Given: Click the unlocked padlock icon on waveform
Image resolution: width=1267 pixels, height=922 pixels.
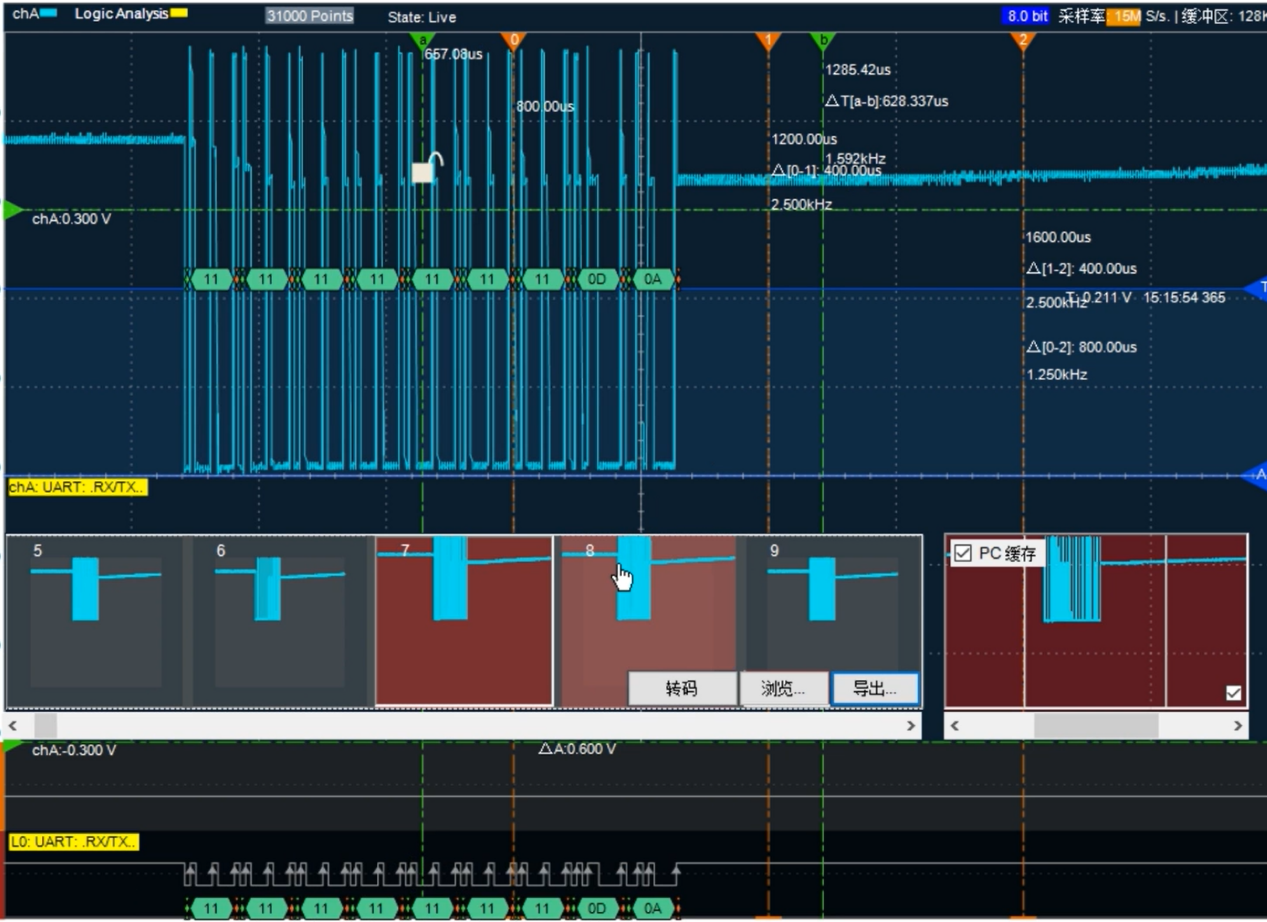Looking at the screenshot, I should point(426,169).
